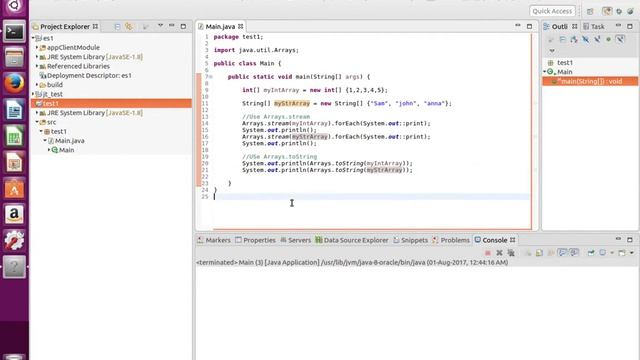Click the Display Selected Console icon
This screenshot has width=640, height=360.
[602, 253]
